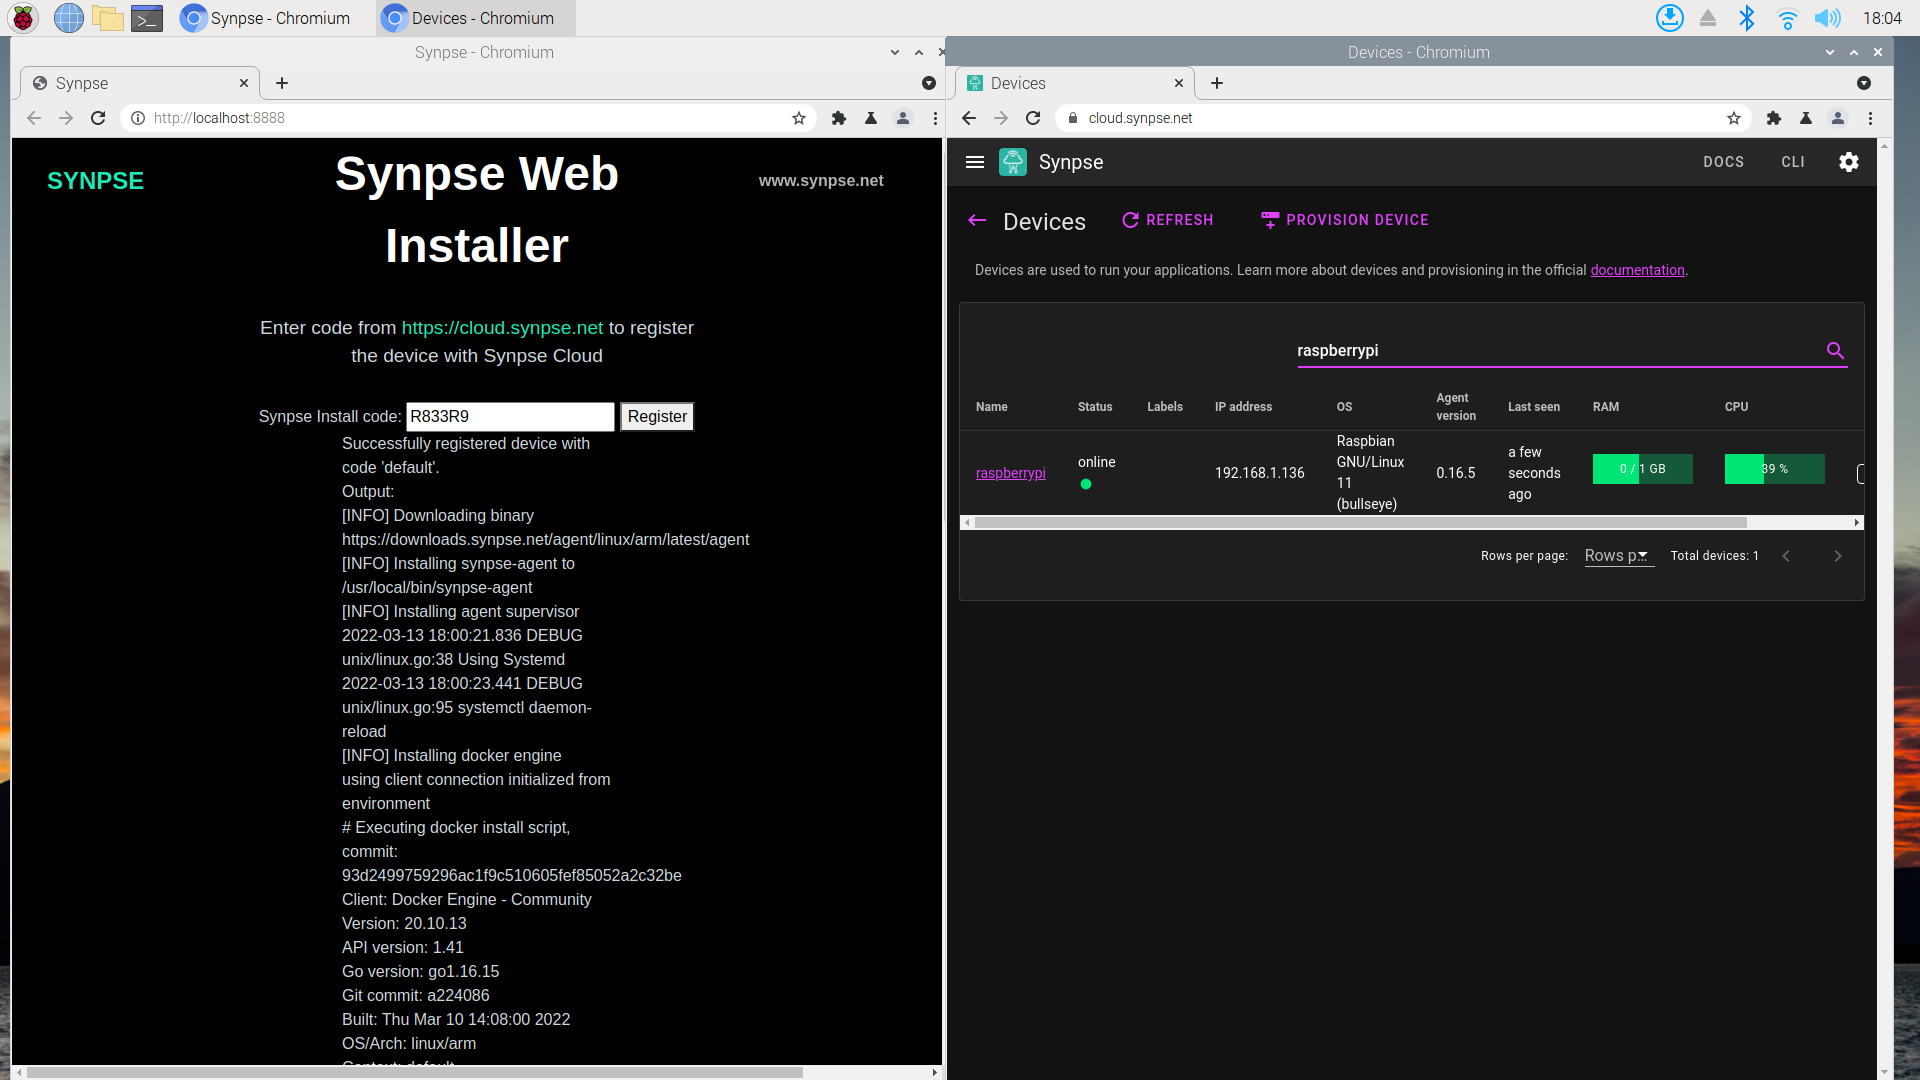Click the PROVISION DEVICE button

pos(1344,220)
